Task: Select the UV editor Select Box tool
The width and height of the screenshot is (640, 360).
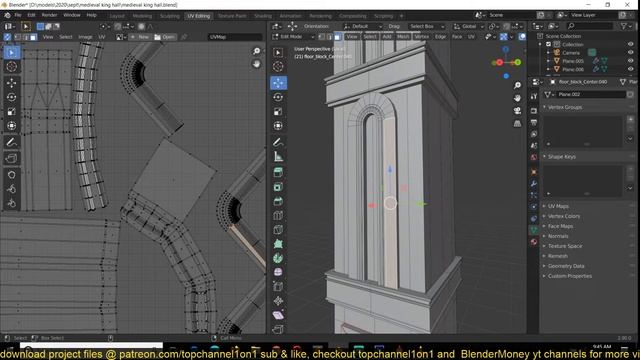Action: tap(11, 53)
